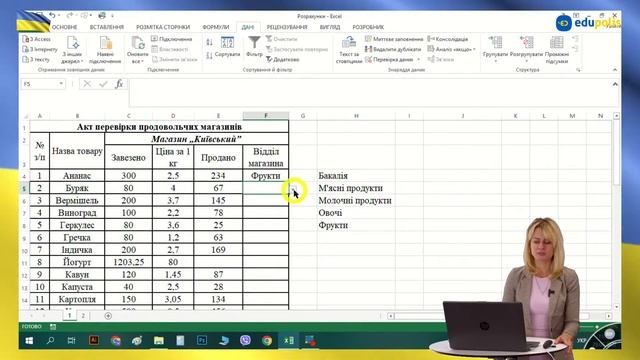Expand Перевірка даних dropdown arrow

click(x=418, y=60)
